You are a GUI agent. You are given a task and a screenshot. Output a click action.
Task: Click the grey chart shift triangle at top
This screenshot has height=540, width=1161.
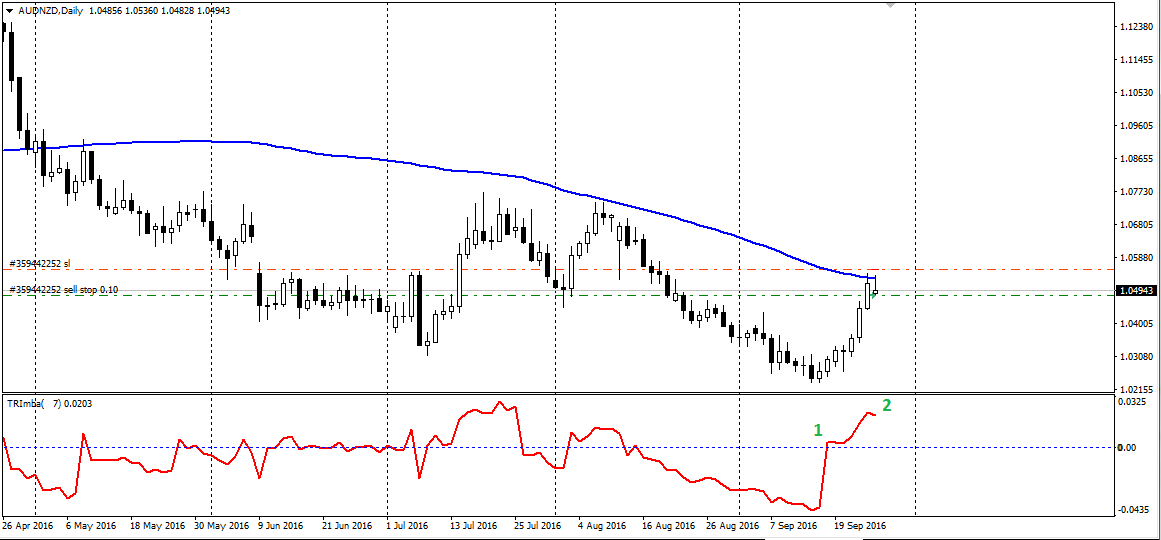(890, 4)
